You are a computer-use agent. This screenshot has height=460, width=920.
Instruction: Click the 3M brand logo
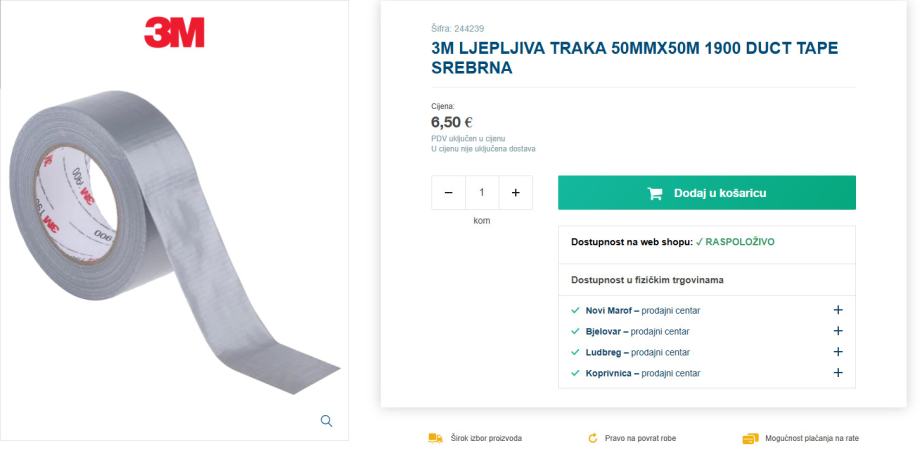coord(174,32)
